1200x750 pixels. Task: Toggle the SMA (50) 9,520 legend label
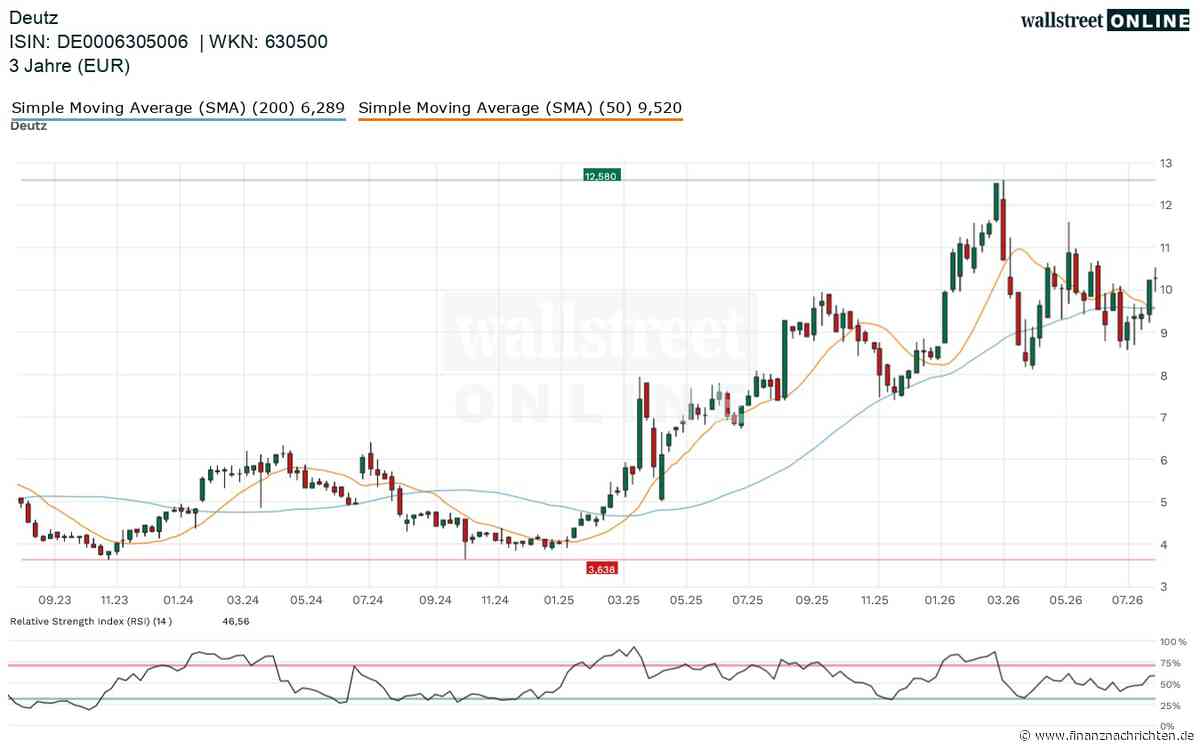(x=520, y=108)
